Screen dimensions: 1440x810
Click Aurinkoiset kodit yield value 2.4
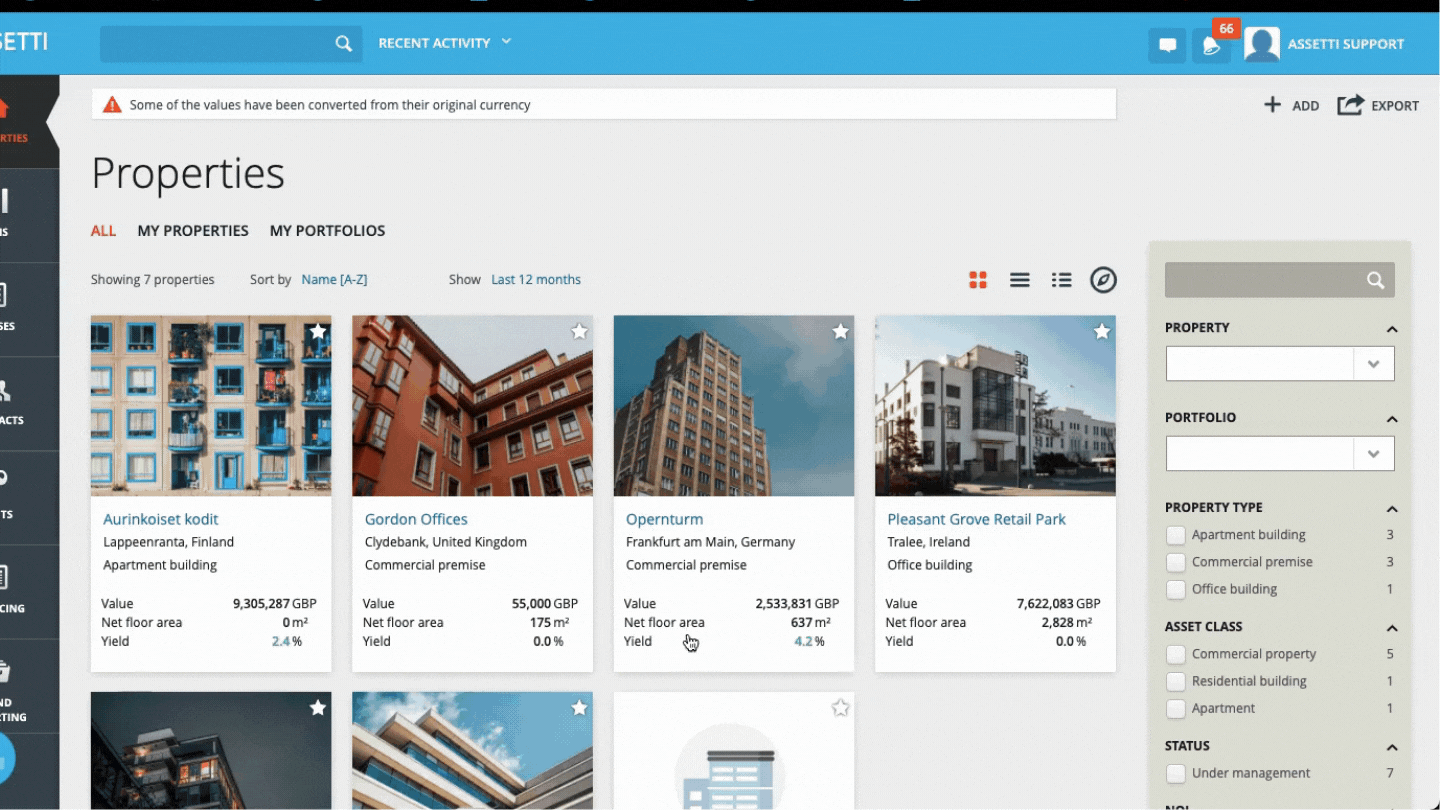280,642
